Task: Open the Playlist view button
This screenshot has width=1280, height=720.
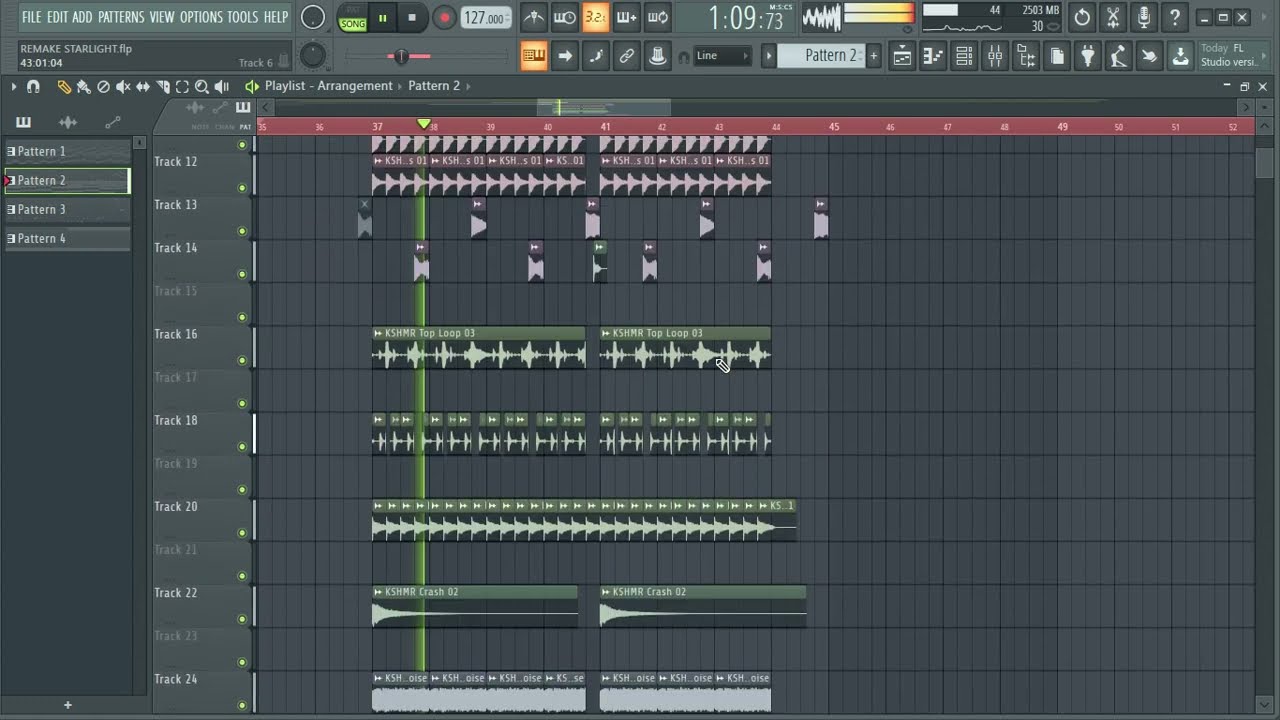Action: pos(902,57)
